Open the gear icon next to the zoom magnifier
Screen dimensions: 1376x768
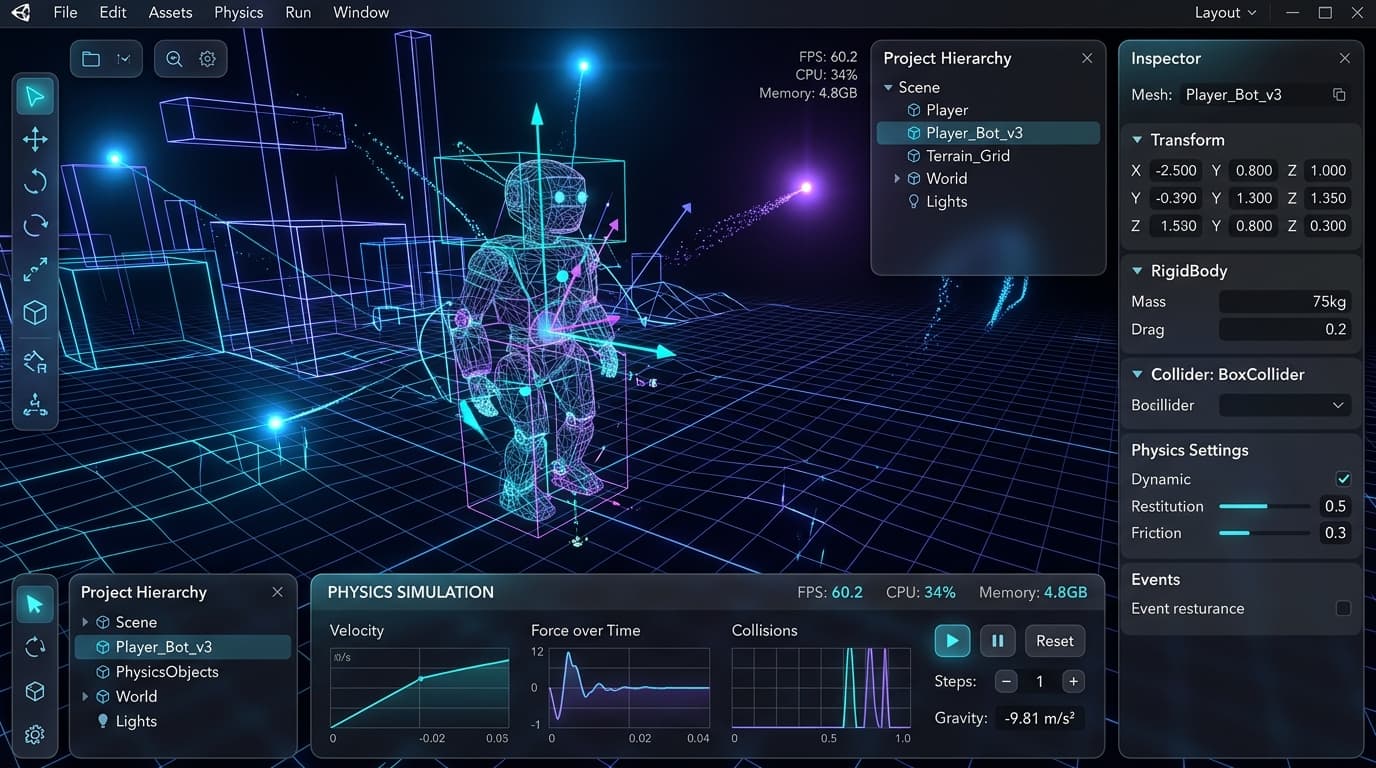(207, 59)
